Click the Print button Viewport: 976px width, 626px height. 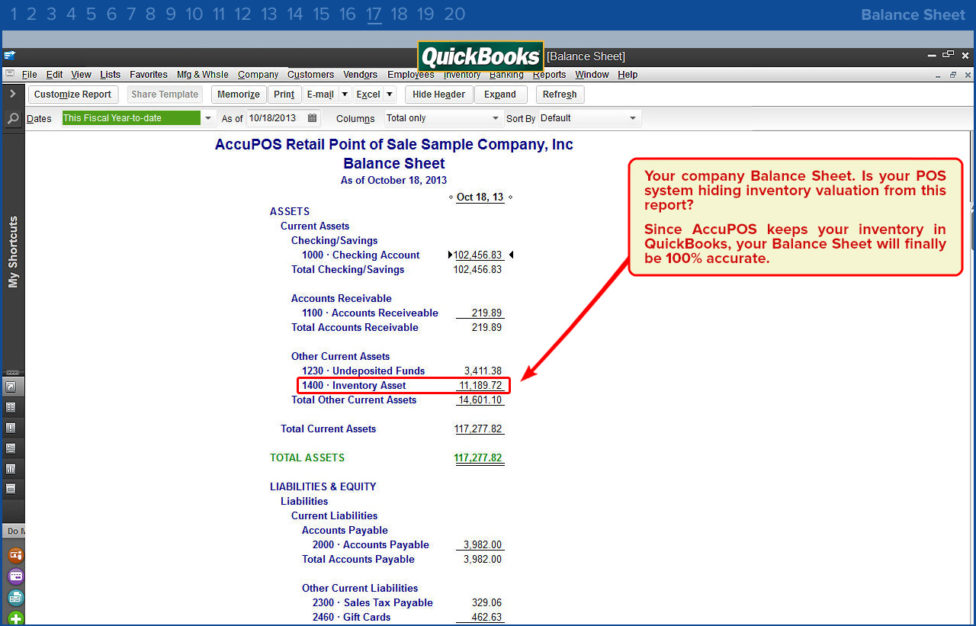click(284, 94)
